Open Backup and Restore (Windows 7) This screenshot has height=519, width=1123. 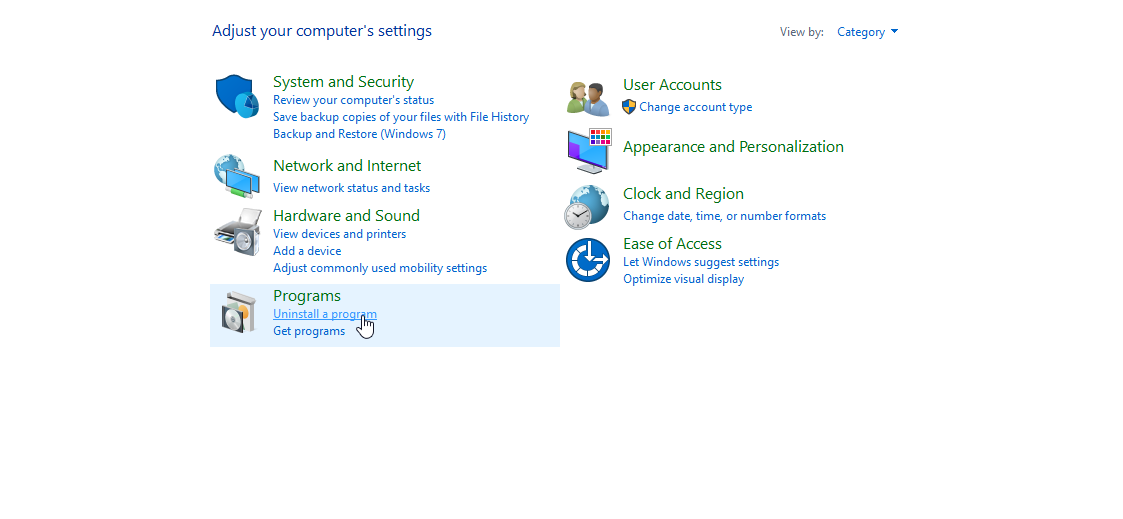click(x=359, y=134)
